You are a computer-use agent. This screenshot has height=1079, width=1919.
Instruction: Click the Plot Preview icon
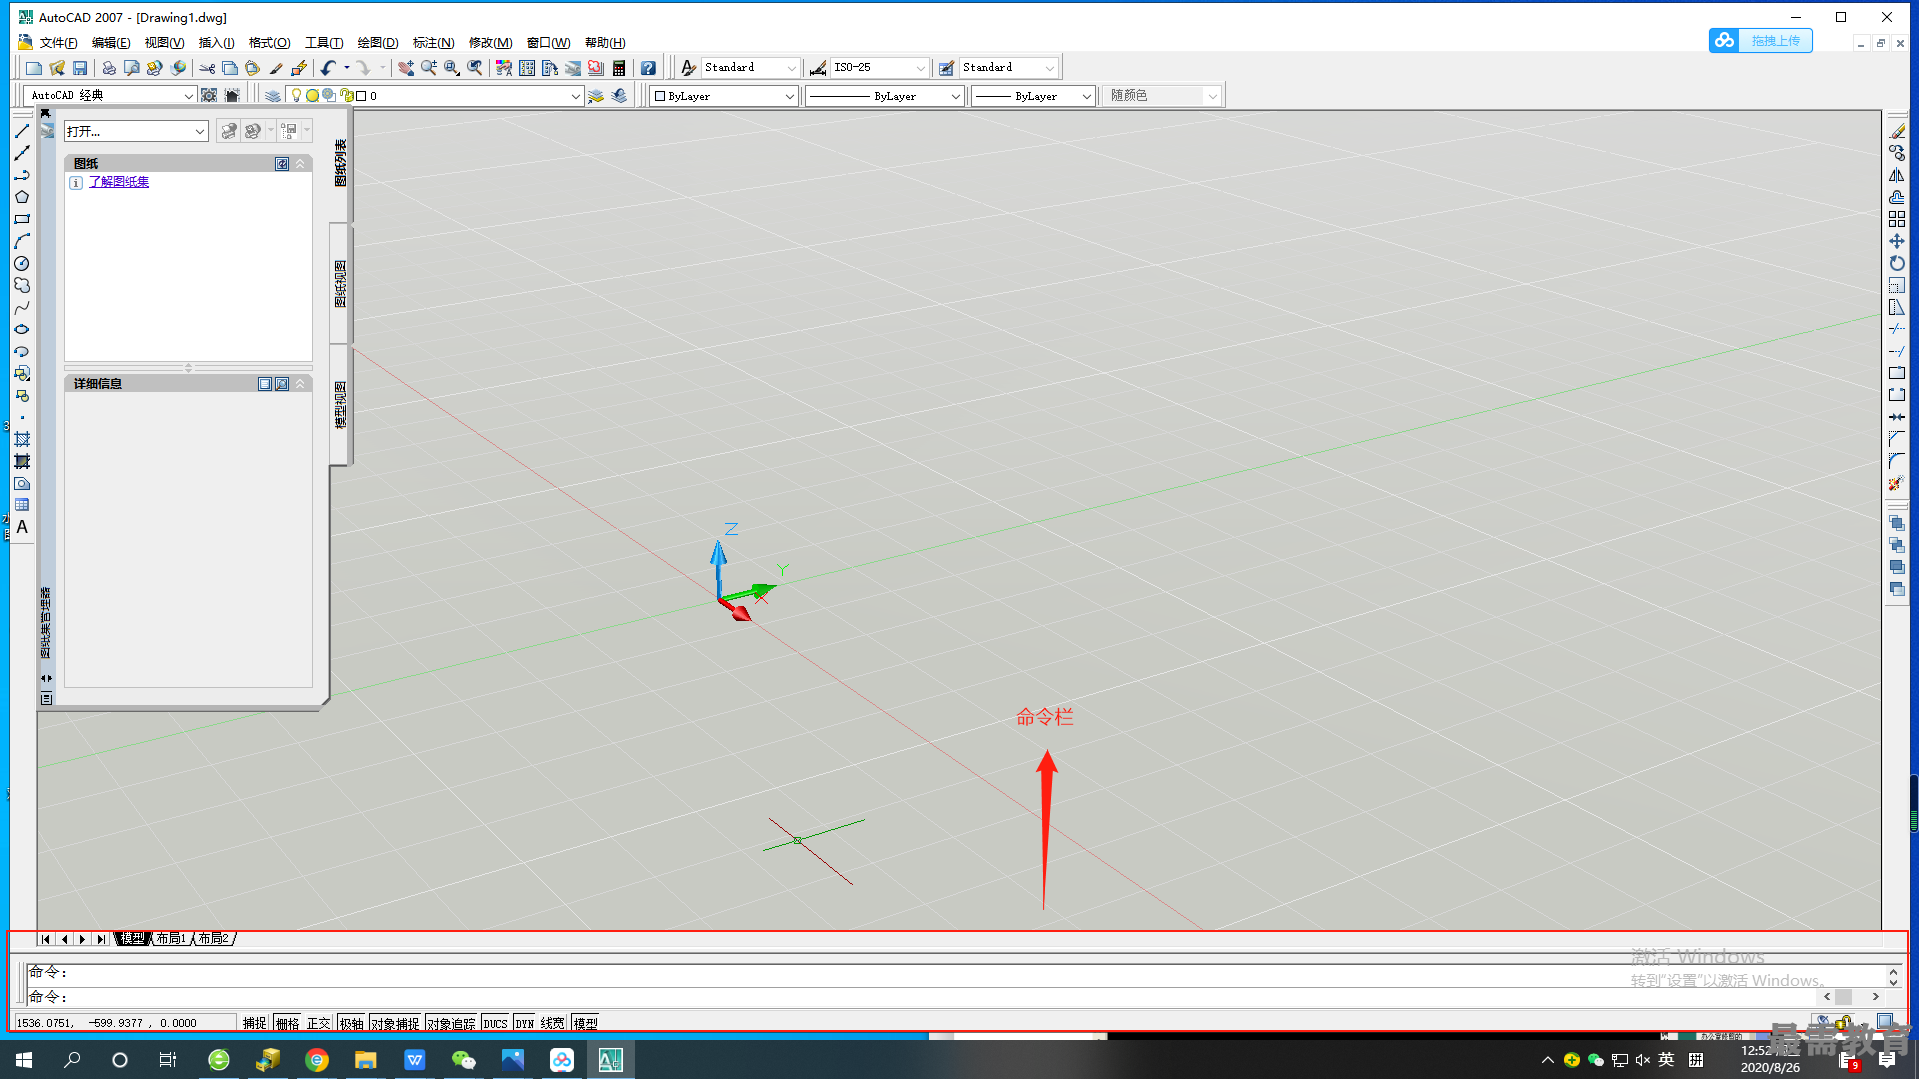131,68
